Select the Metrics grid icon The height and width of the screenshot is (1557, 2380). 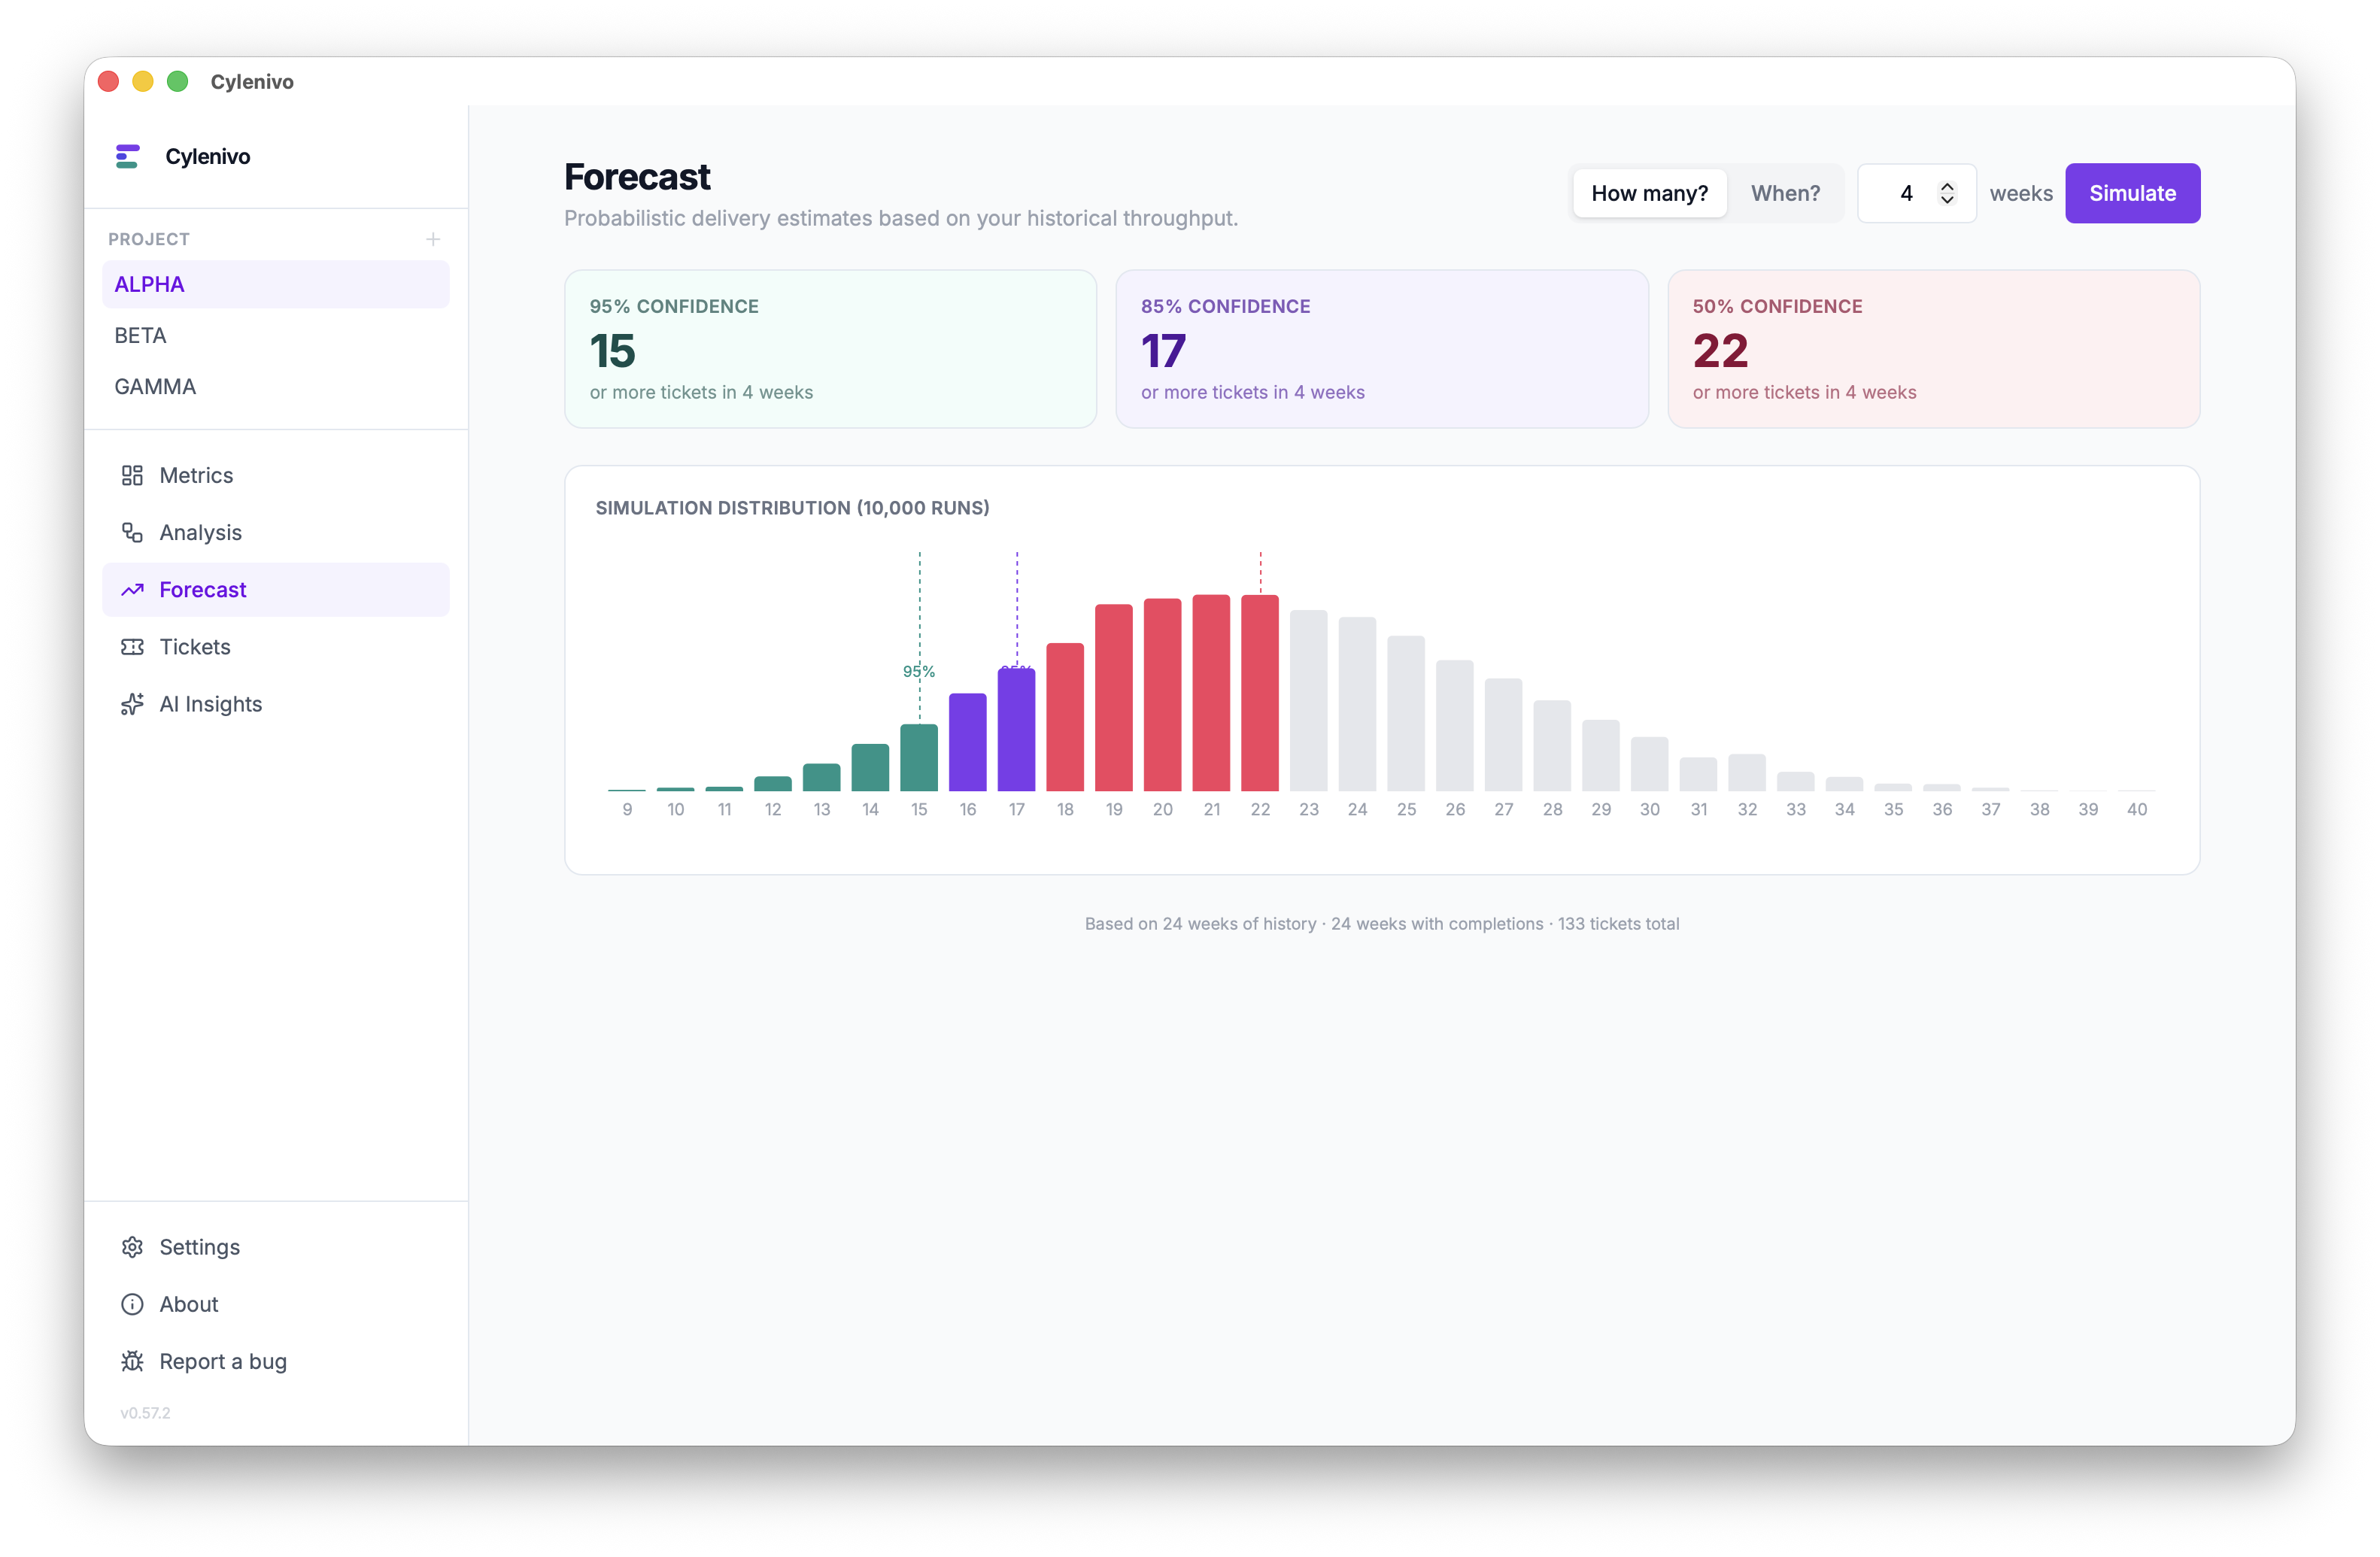click(x=133, y=475)
